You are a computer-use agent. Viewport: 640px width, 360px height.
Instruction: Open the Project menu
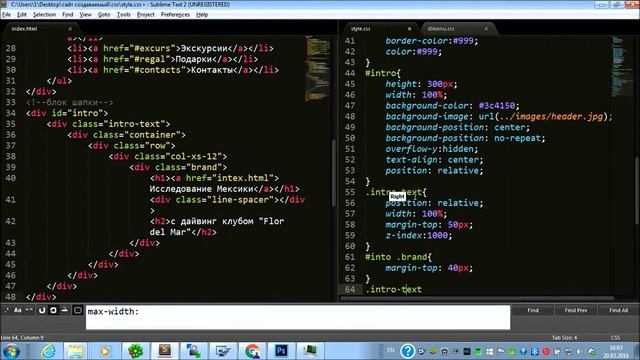[146, 15]
